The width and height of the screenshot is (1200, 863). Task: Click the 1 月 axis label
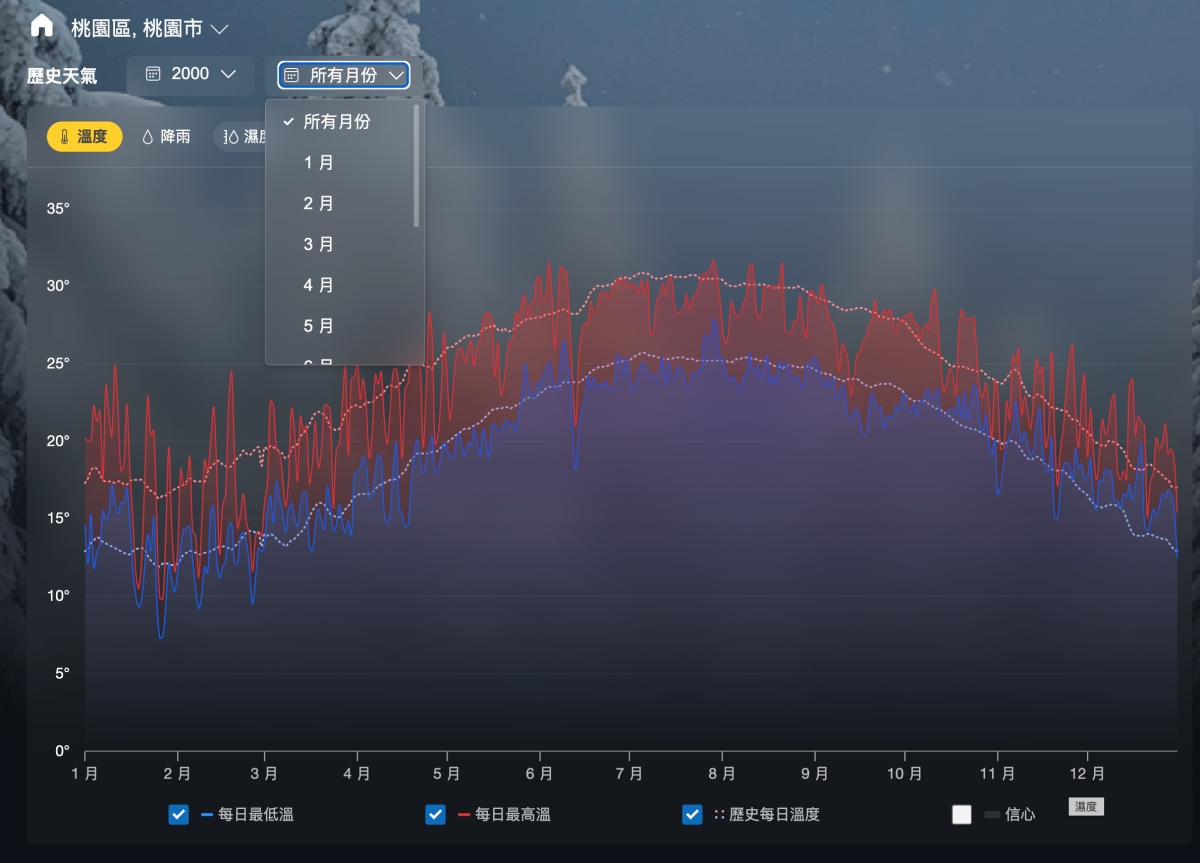[85, 774]
